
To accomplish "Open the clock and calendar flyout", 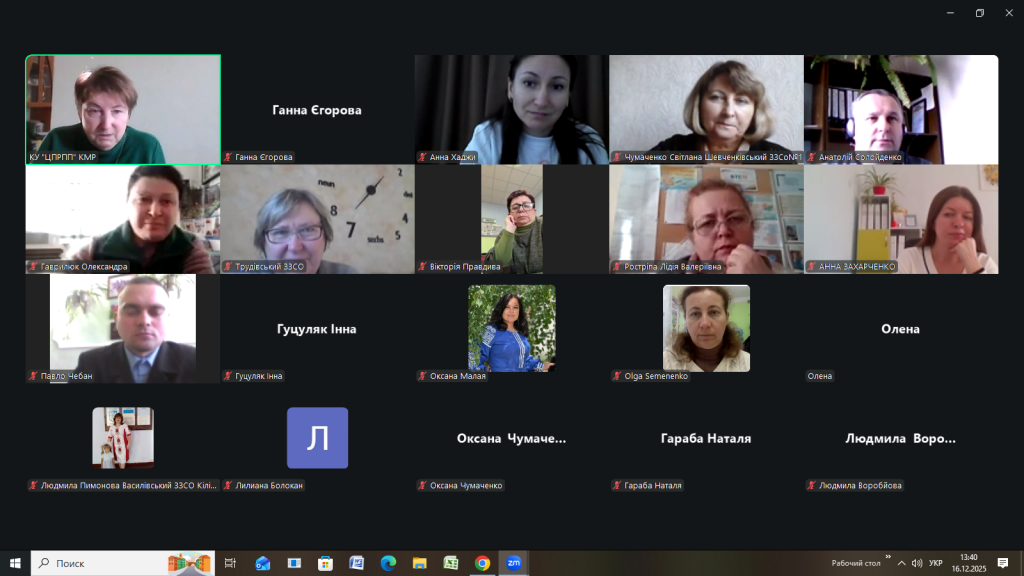I will [968, 563].
